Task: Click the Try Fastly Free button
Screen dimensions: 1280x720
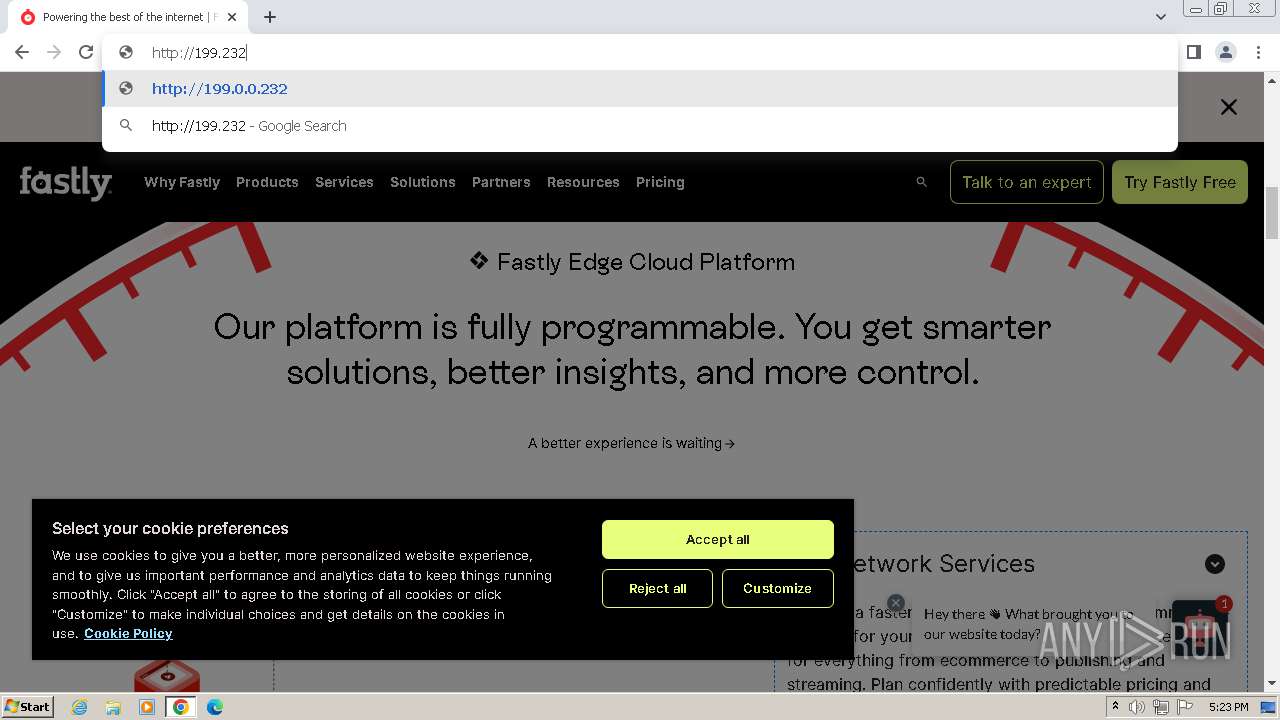Action: click(x=1179, y=182)
